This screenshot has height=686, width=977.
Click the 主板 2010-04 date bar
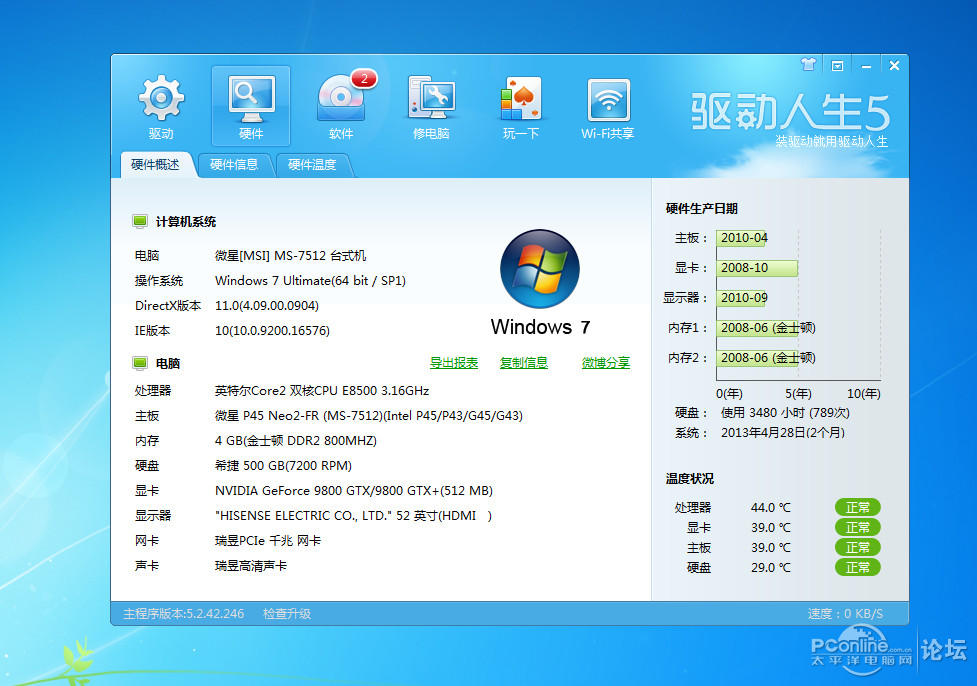pyautogui.click(x=741, y=238)
